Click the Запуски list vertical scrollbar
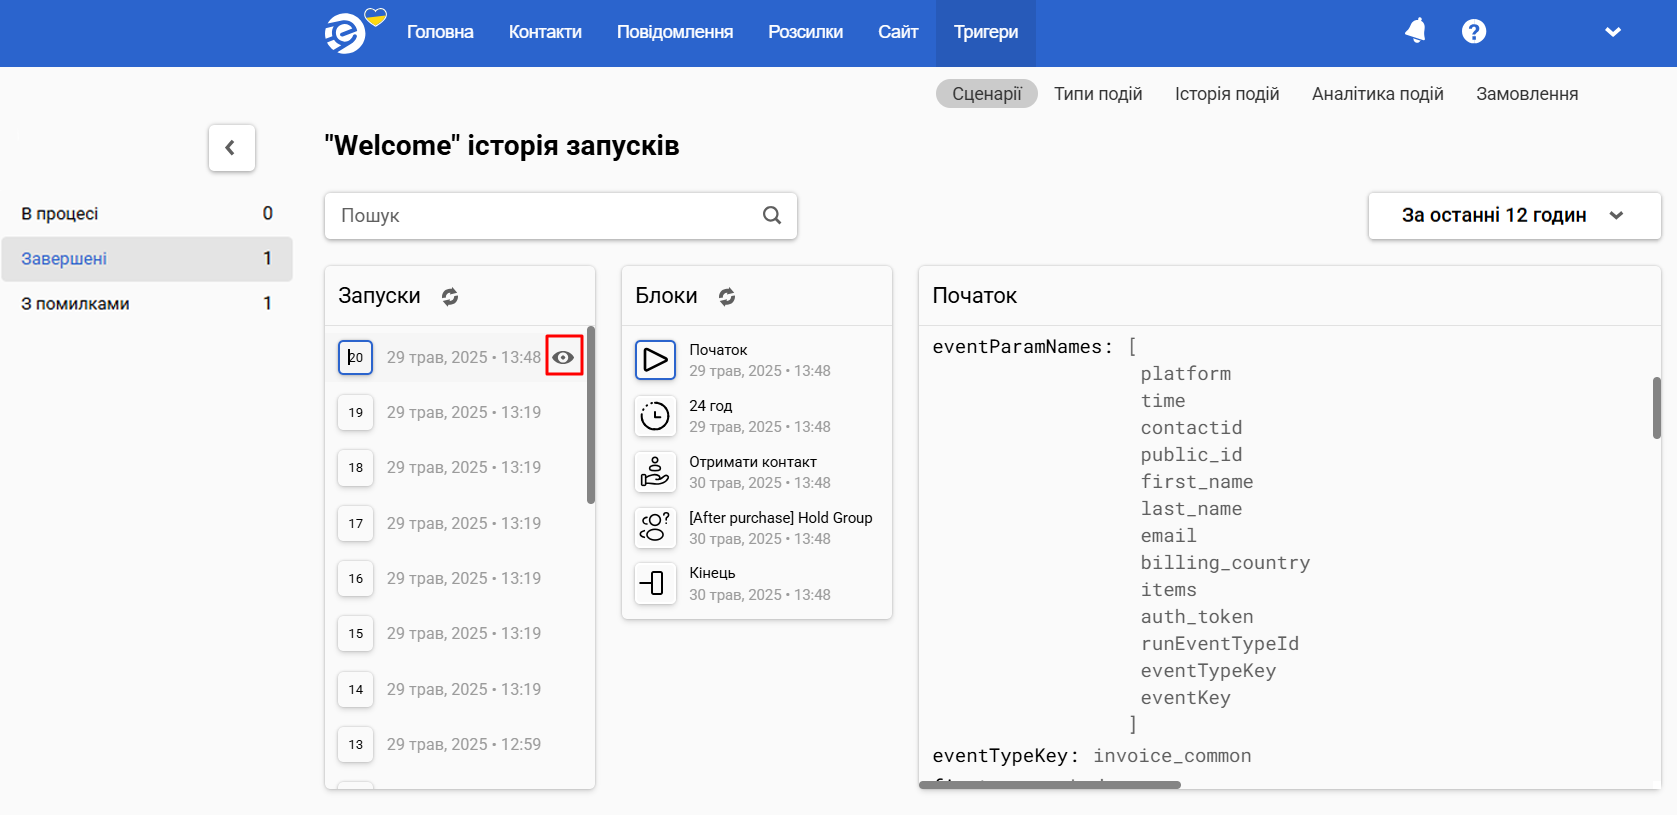Viewport: 1677px width, 815px height. tap(591, 414)
